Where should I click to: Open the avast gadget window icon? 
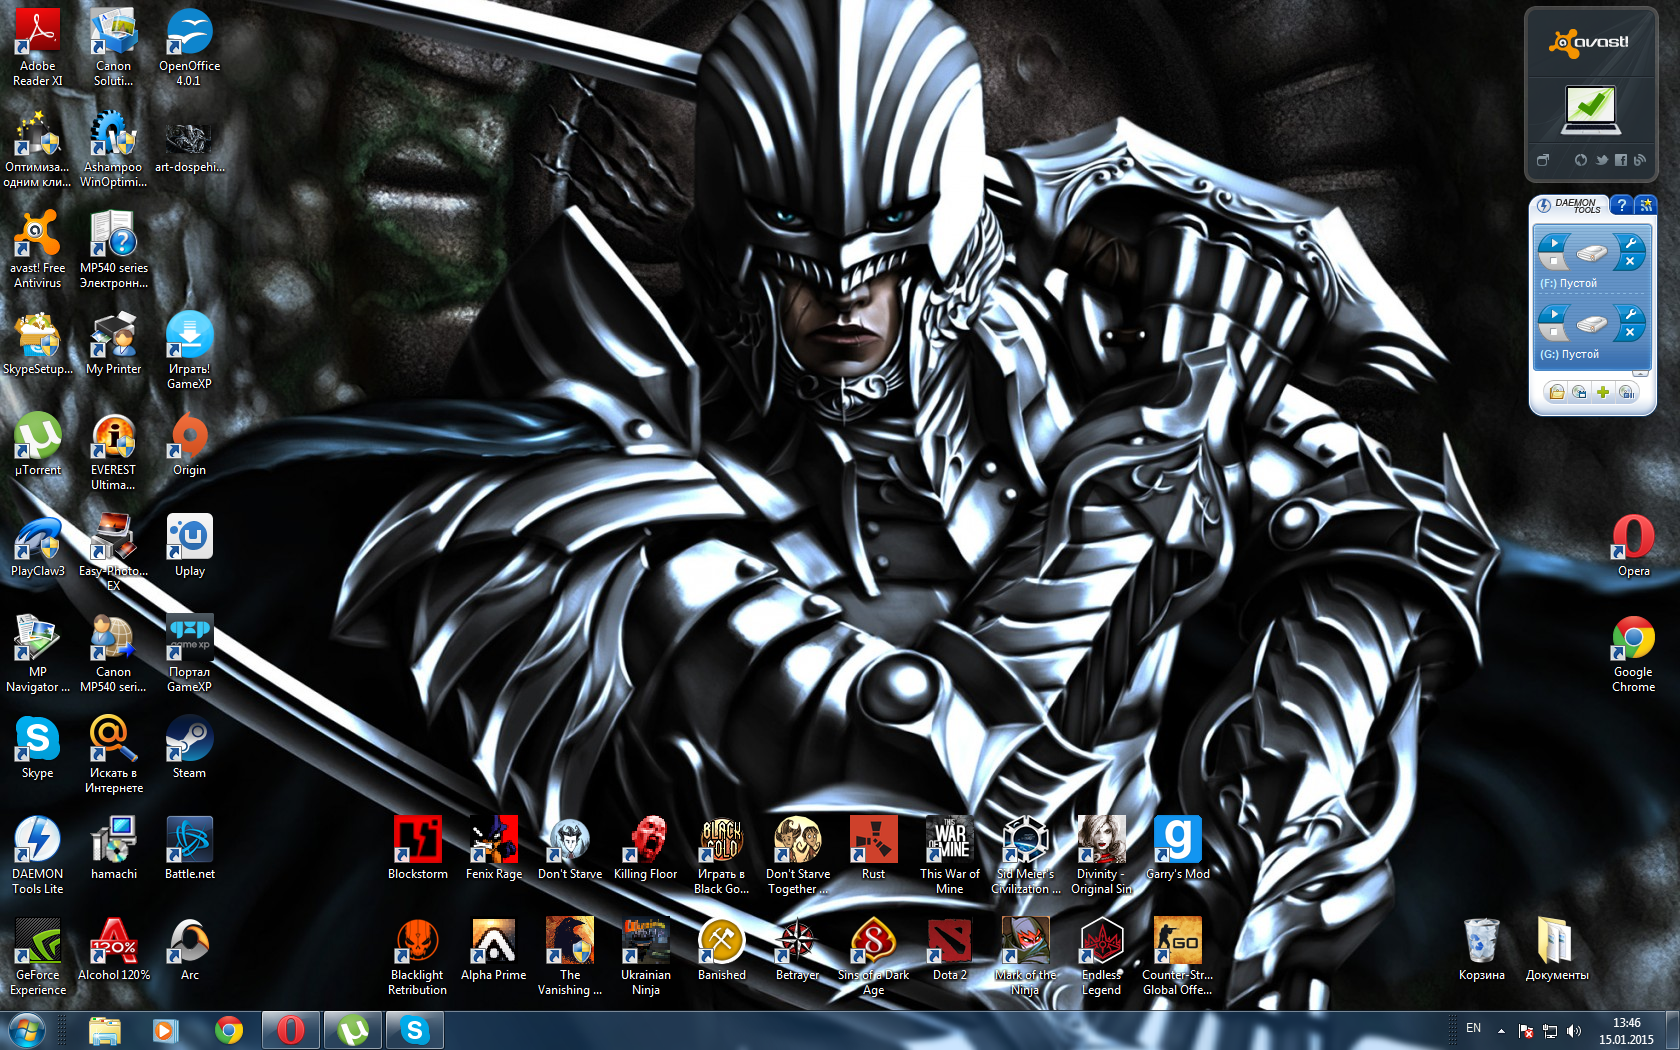point(1543,160)
